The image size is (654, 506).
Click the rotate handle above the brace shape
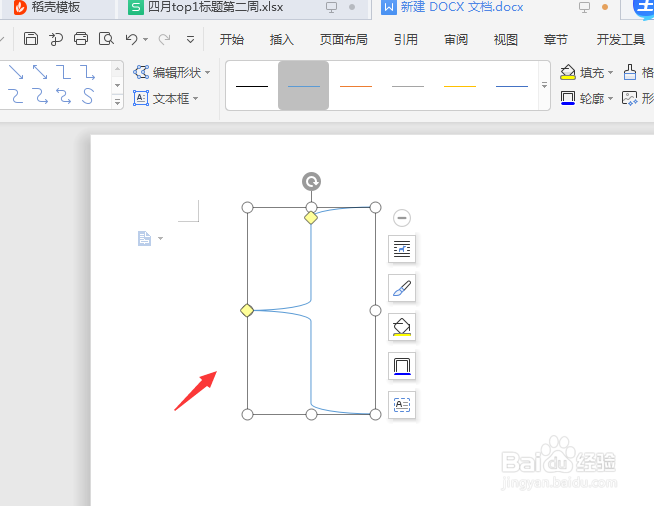311,181
